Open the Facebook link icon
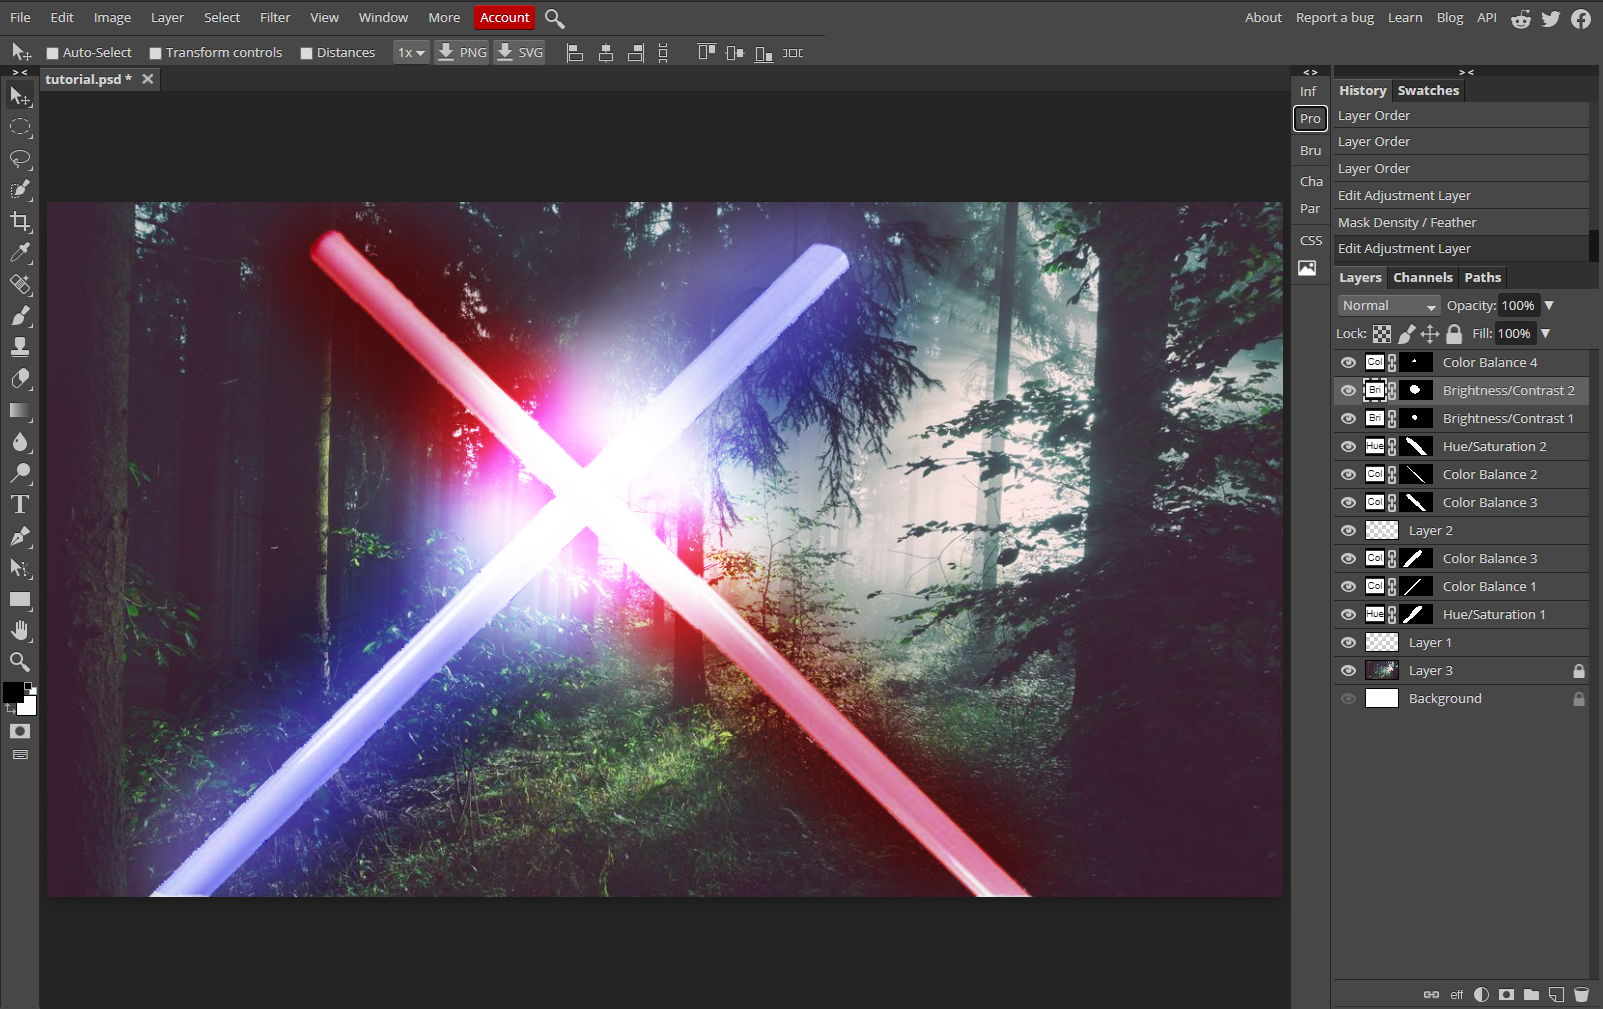This screenshot has width=1603, height=1009. click(x=1581, y=19)
